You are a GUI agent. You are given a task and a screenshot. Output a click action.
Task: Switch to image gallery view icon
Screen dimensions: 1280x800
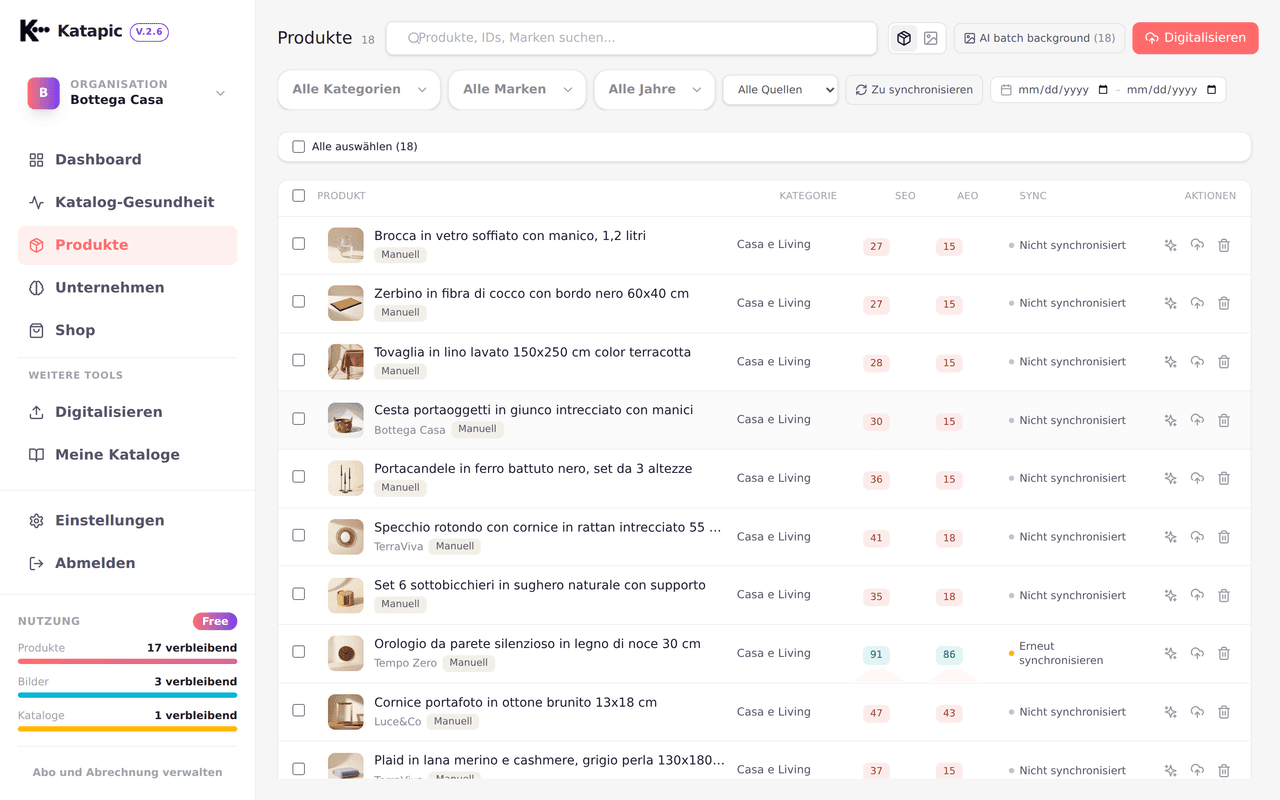[931, 38]
